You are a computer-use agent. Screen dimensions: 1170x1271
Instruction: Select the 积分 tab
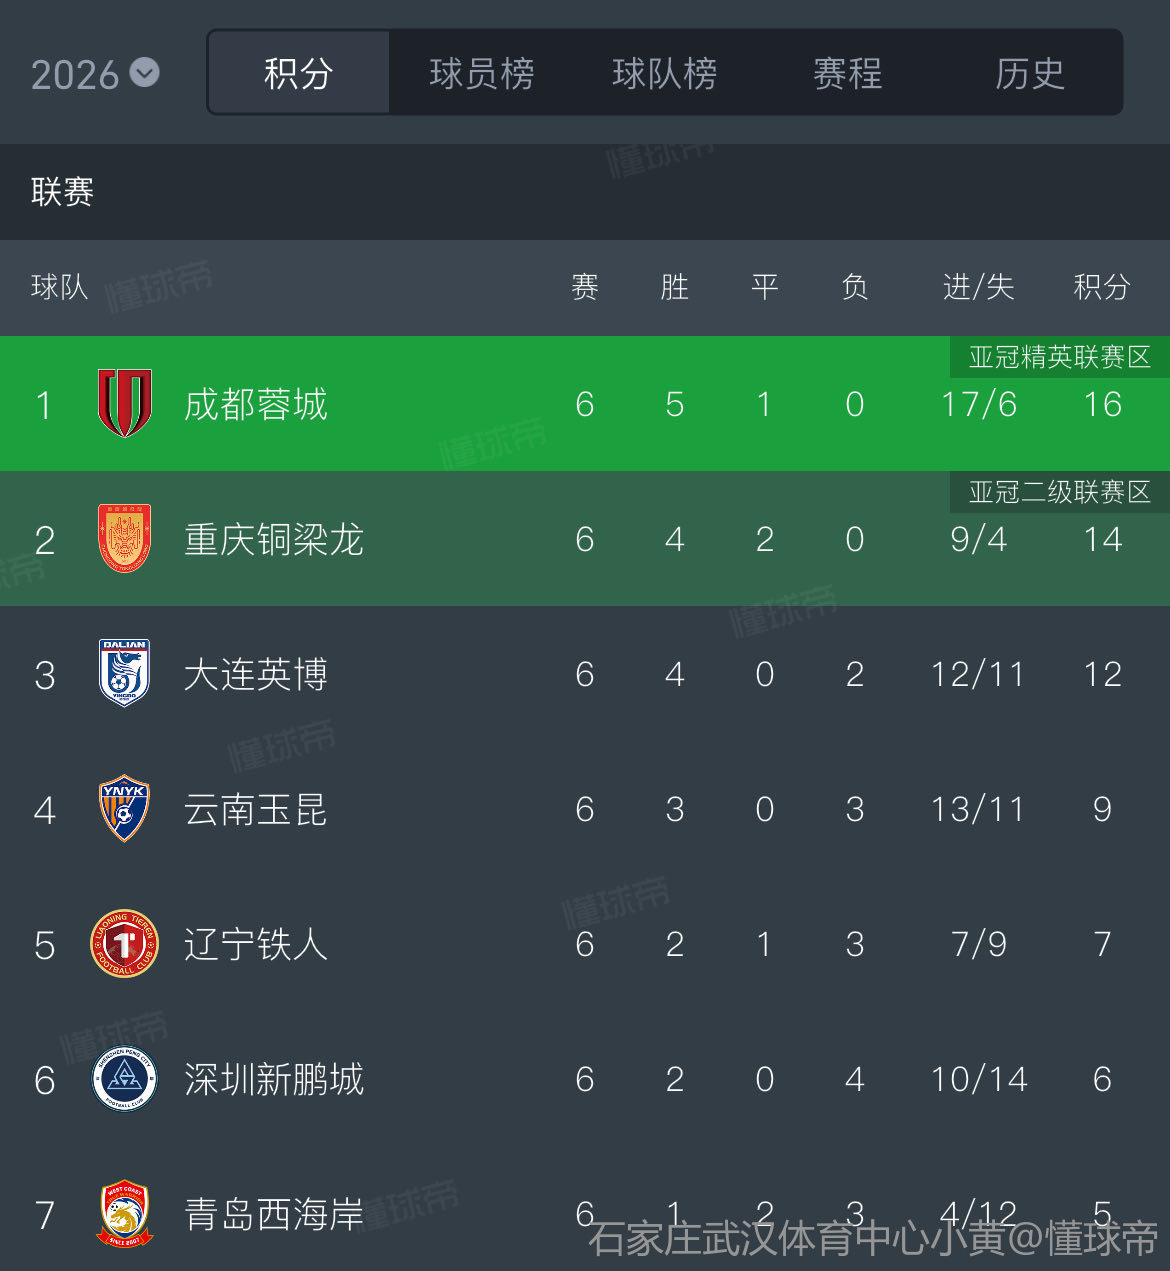click(298, 73)
